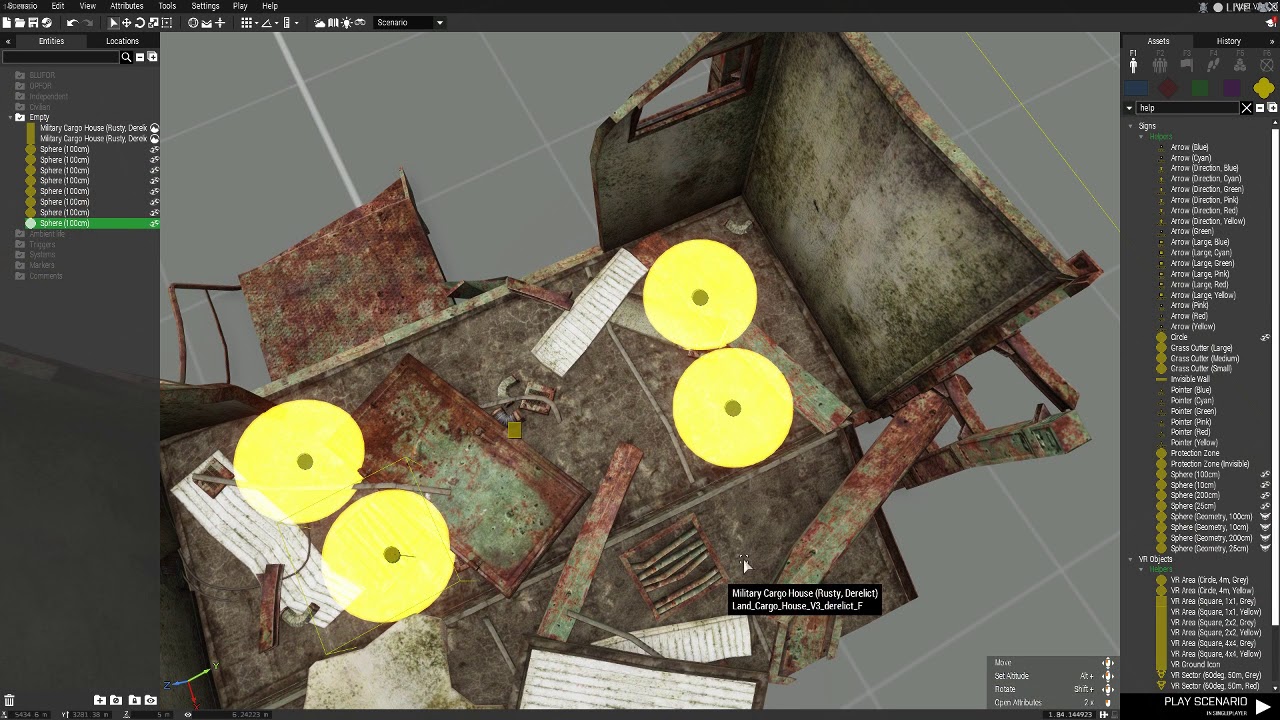Toggle surface snapping (envelope icon)
Screen dimensions: 1280x720
(207, 22)
